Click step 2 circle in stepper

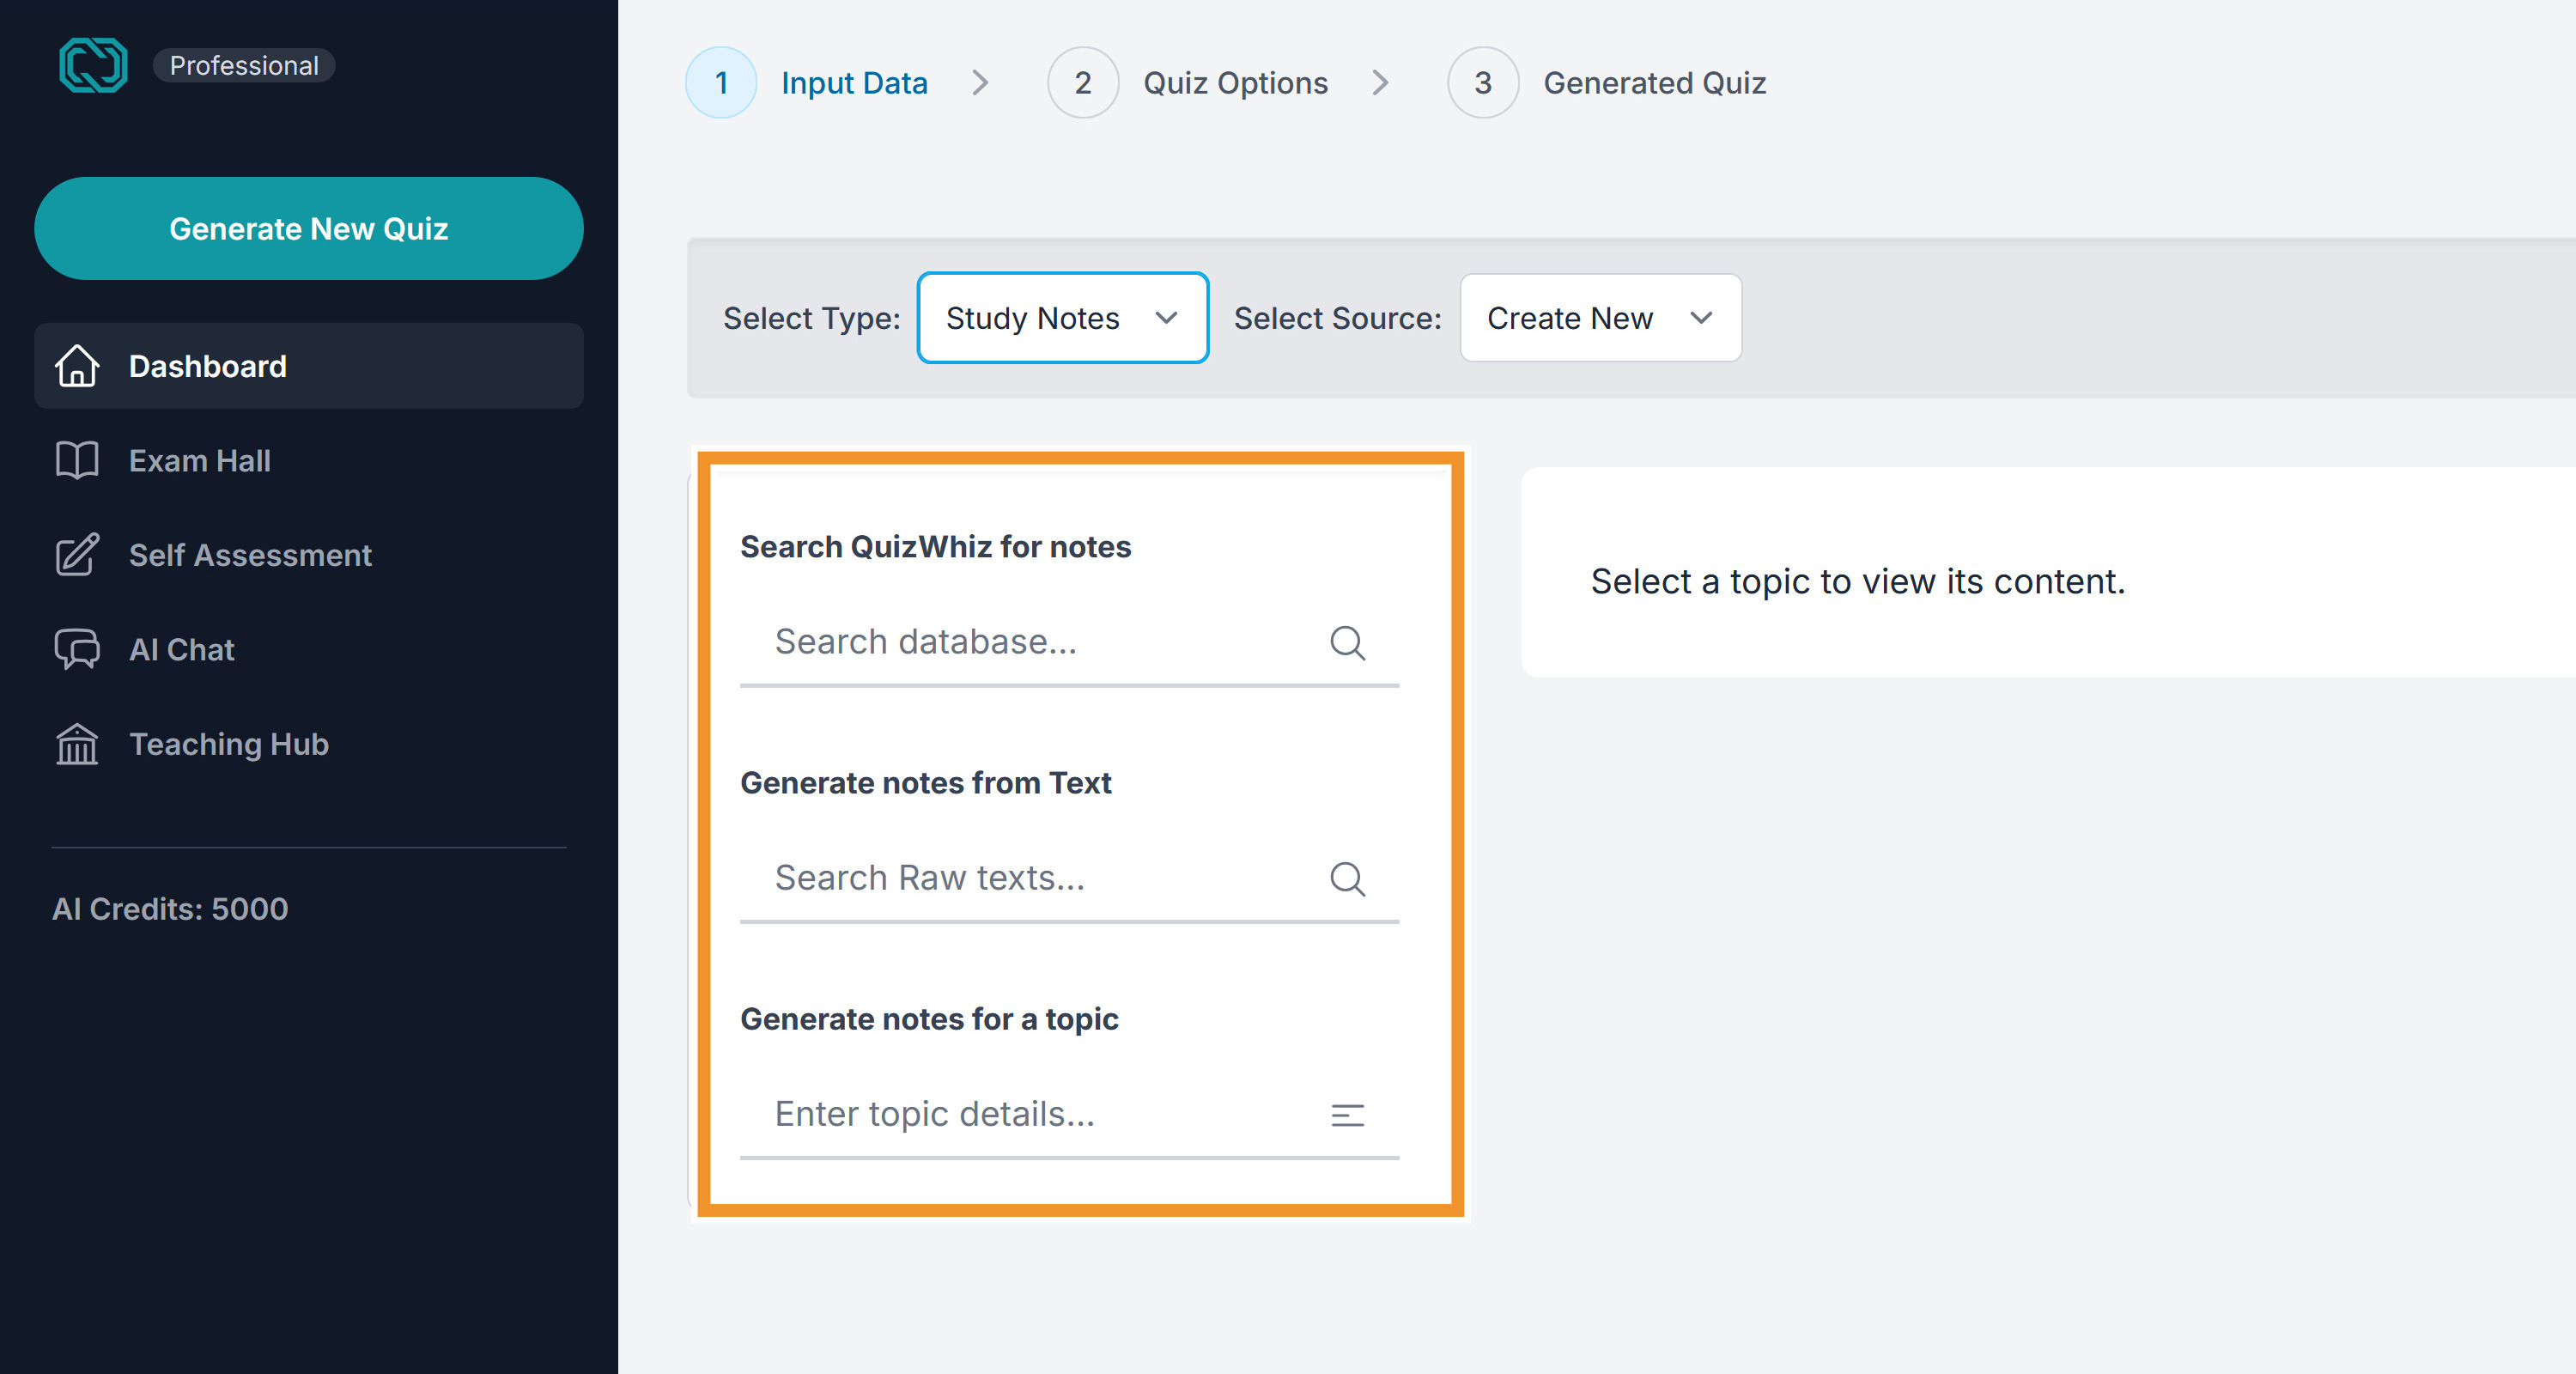click(x=1083, y=83)
